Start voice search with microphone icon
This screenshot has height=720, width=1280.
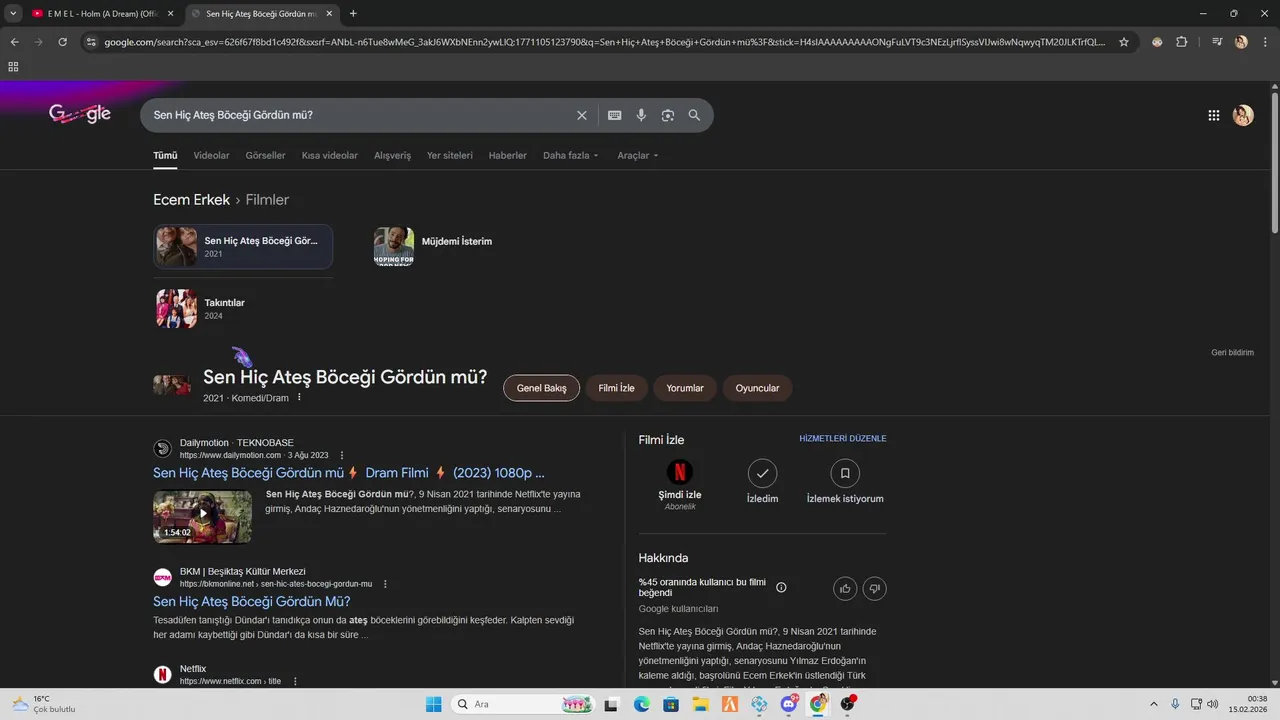pyautogui.click(x=641, y=115)
